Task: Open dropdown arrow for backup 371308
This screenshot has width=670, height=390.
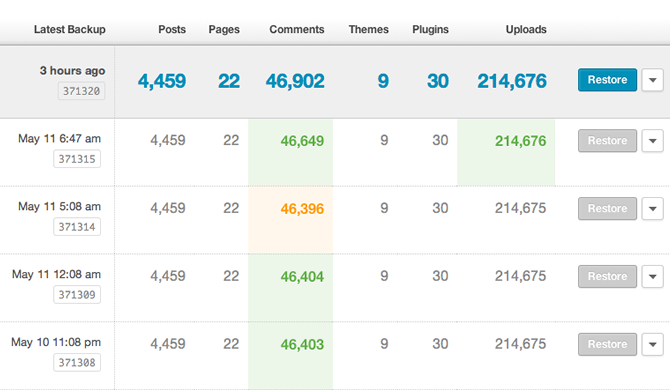Action: pyautogui.click(x=652, y=344)
